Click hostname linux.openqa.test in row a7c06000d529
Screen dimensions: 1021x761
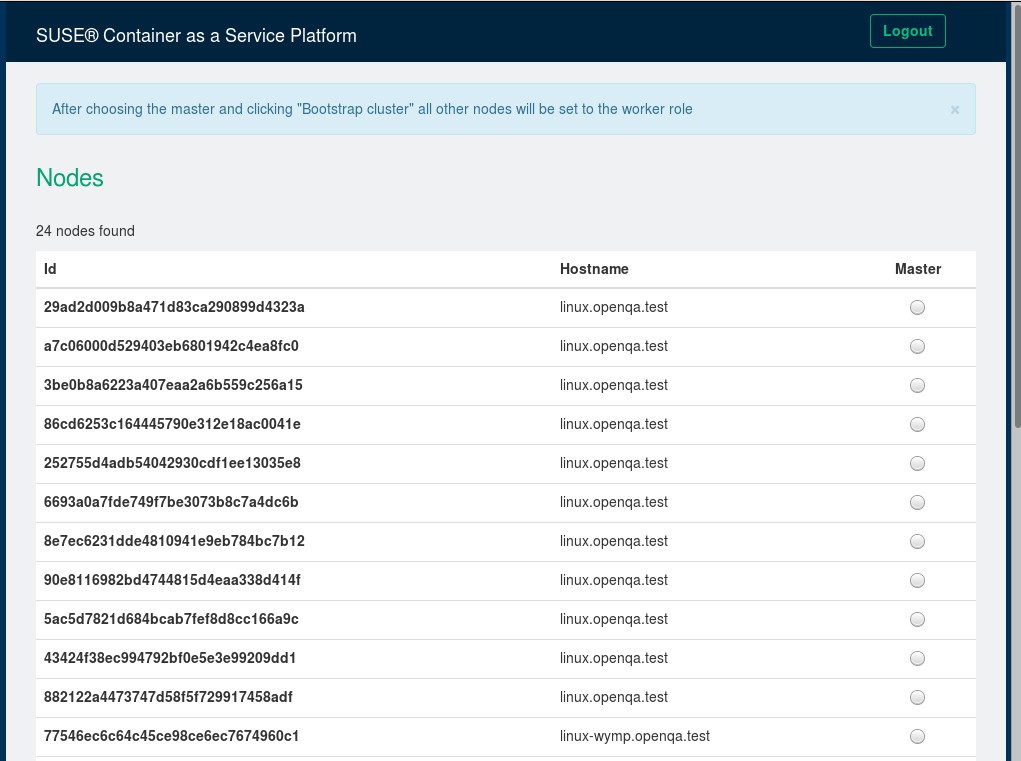point(614,346)
